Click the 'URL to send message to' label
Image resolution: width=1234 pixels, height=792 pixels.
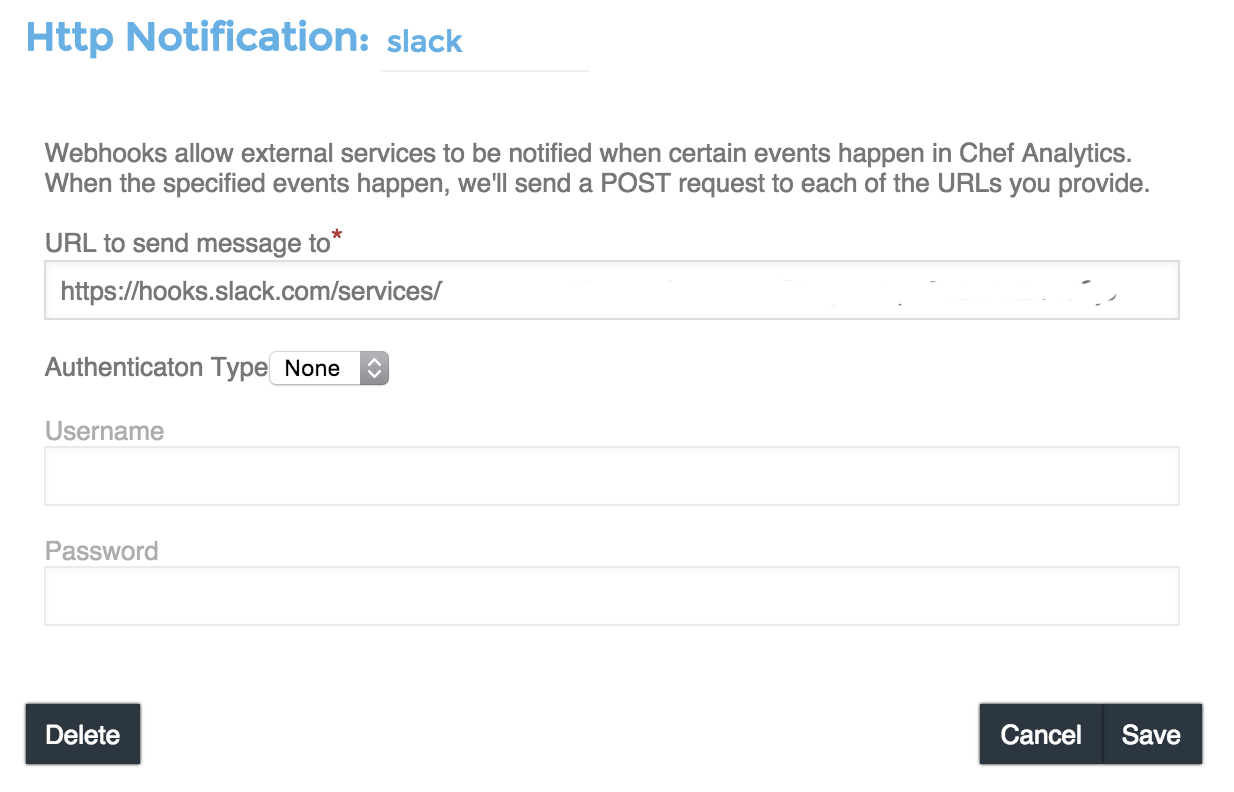(x=187, y=243)
